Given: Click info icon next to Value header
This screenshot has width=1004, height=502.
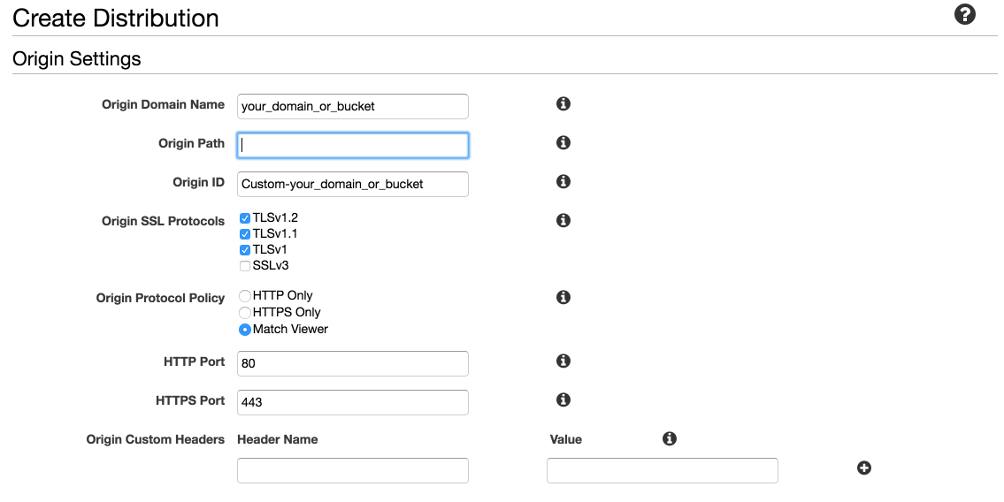Looking at the screenshot, I should pyautogui.click(x=669, y=439).
